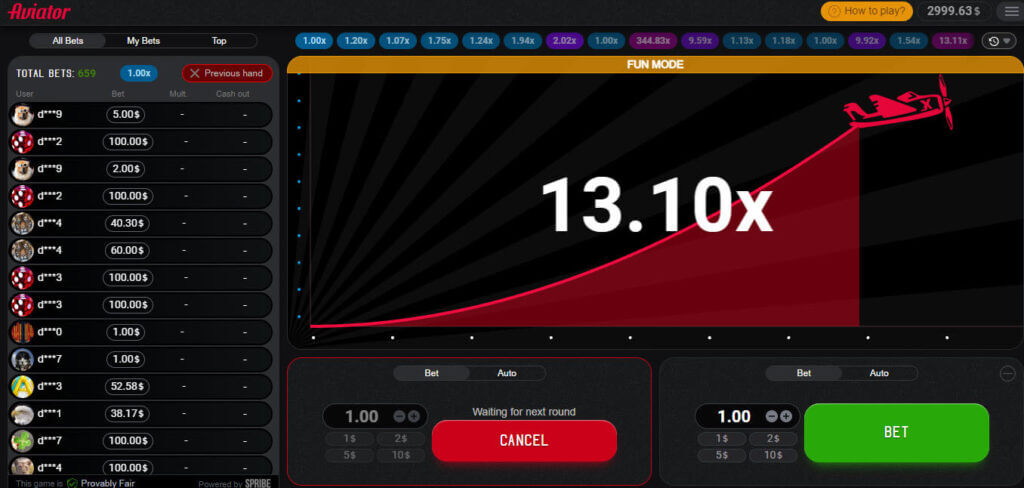
Task: Place bet with green BET button
Action: tap(896, 432)
